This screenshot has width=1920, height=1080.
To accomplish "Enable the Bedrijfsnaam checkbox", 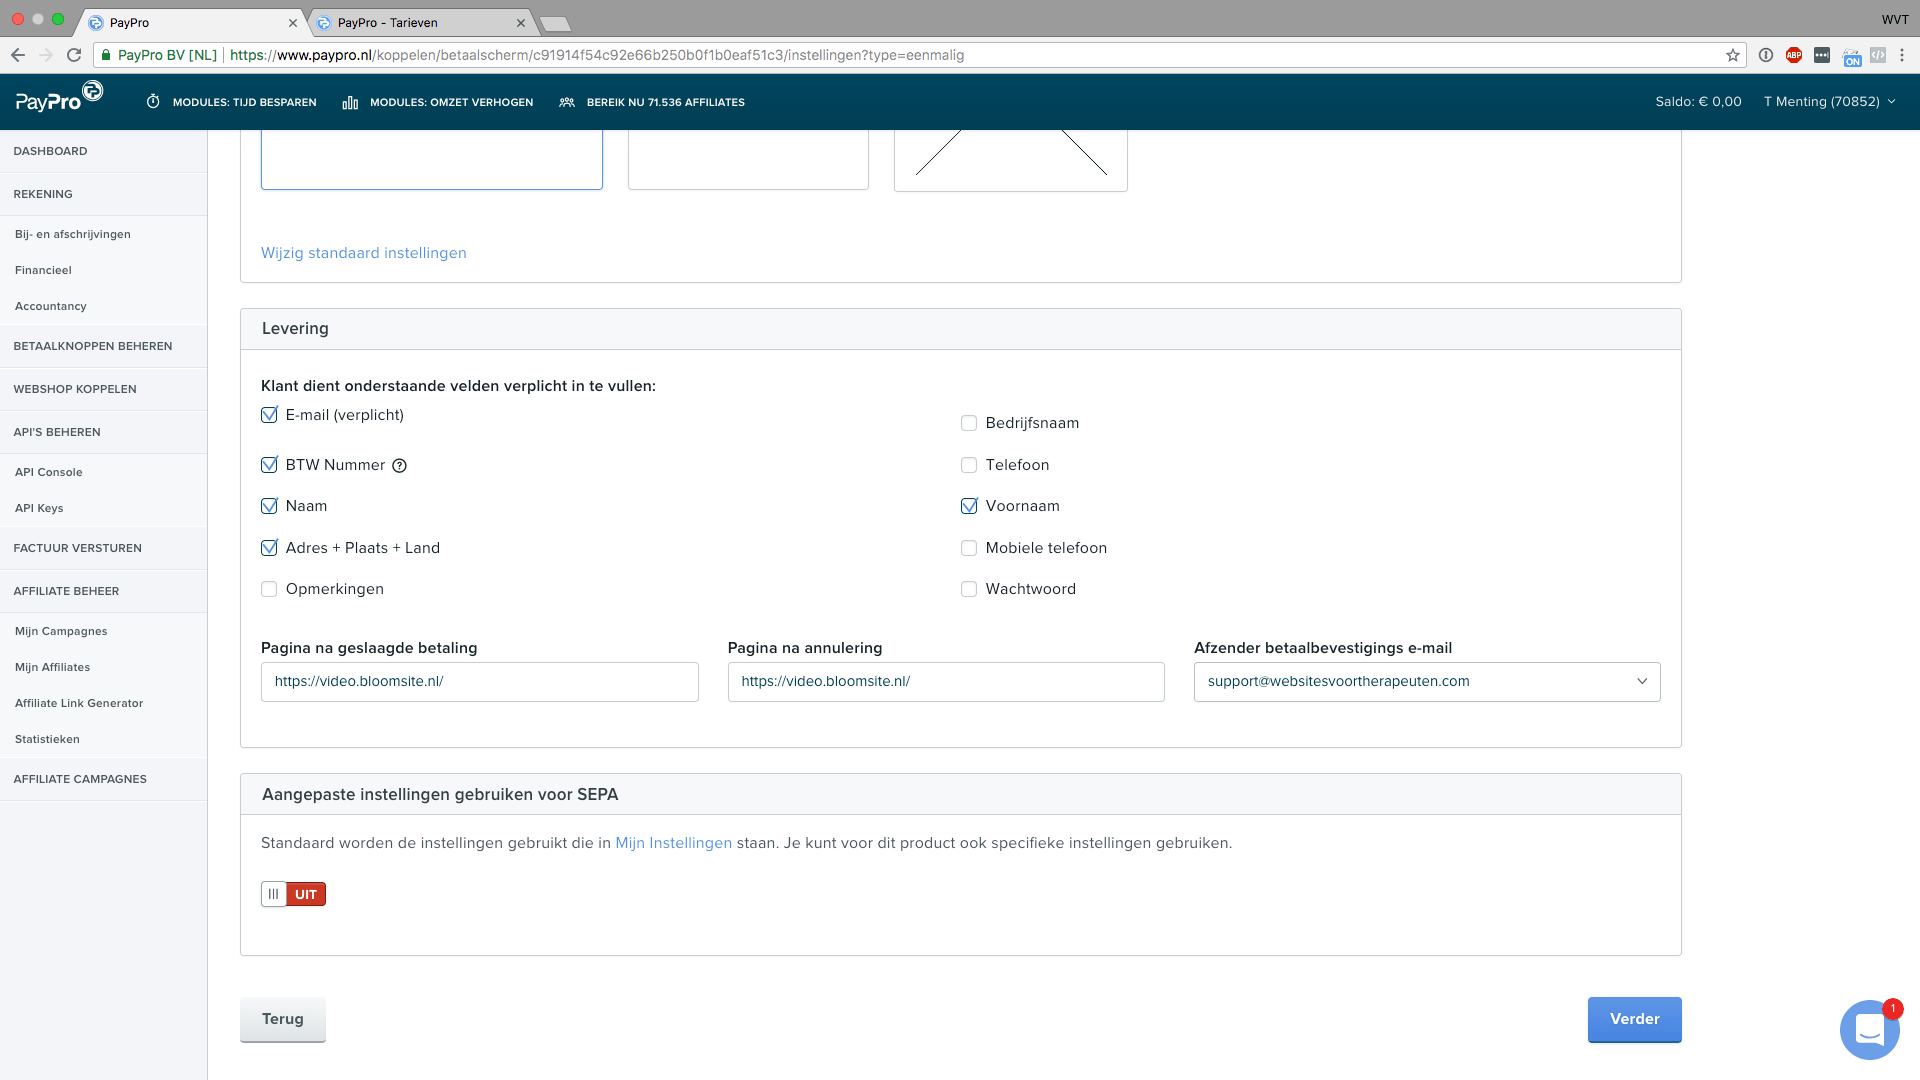I will click(969, 423).
